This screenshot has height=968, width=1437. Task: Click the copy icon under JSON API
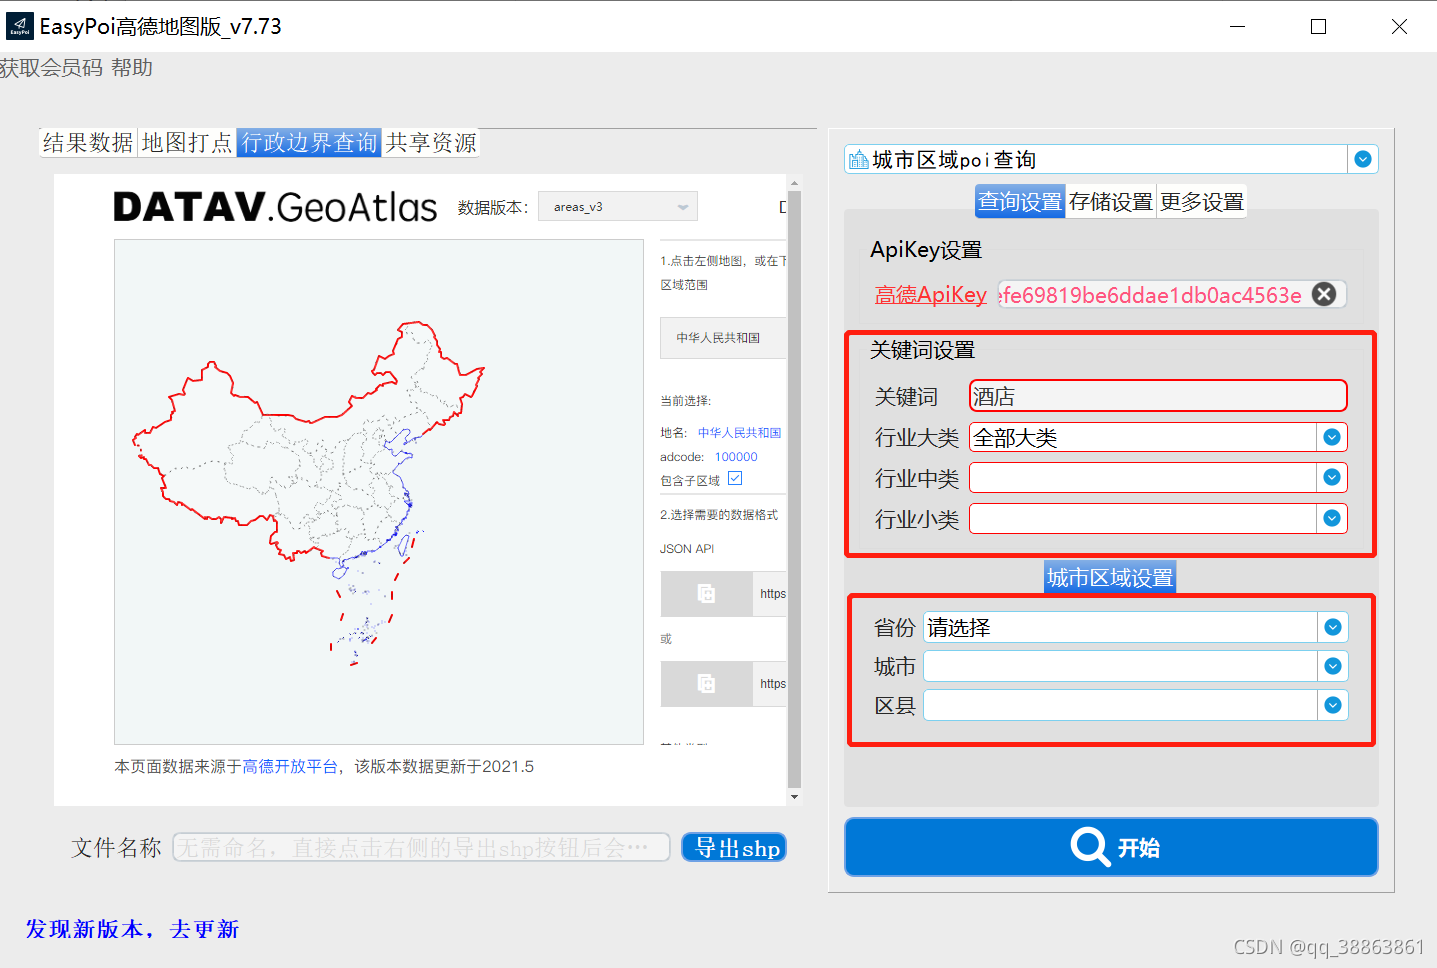point(706,594)
